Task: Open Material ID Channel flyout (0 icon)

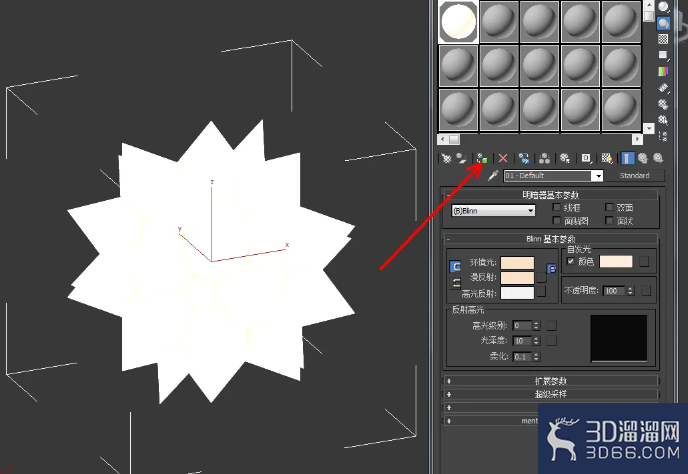Action: (x=586, y=158)
